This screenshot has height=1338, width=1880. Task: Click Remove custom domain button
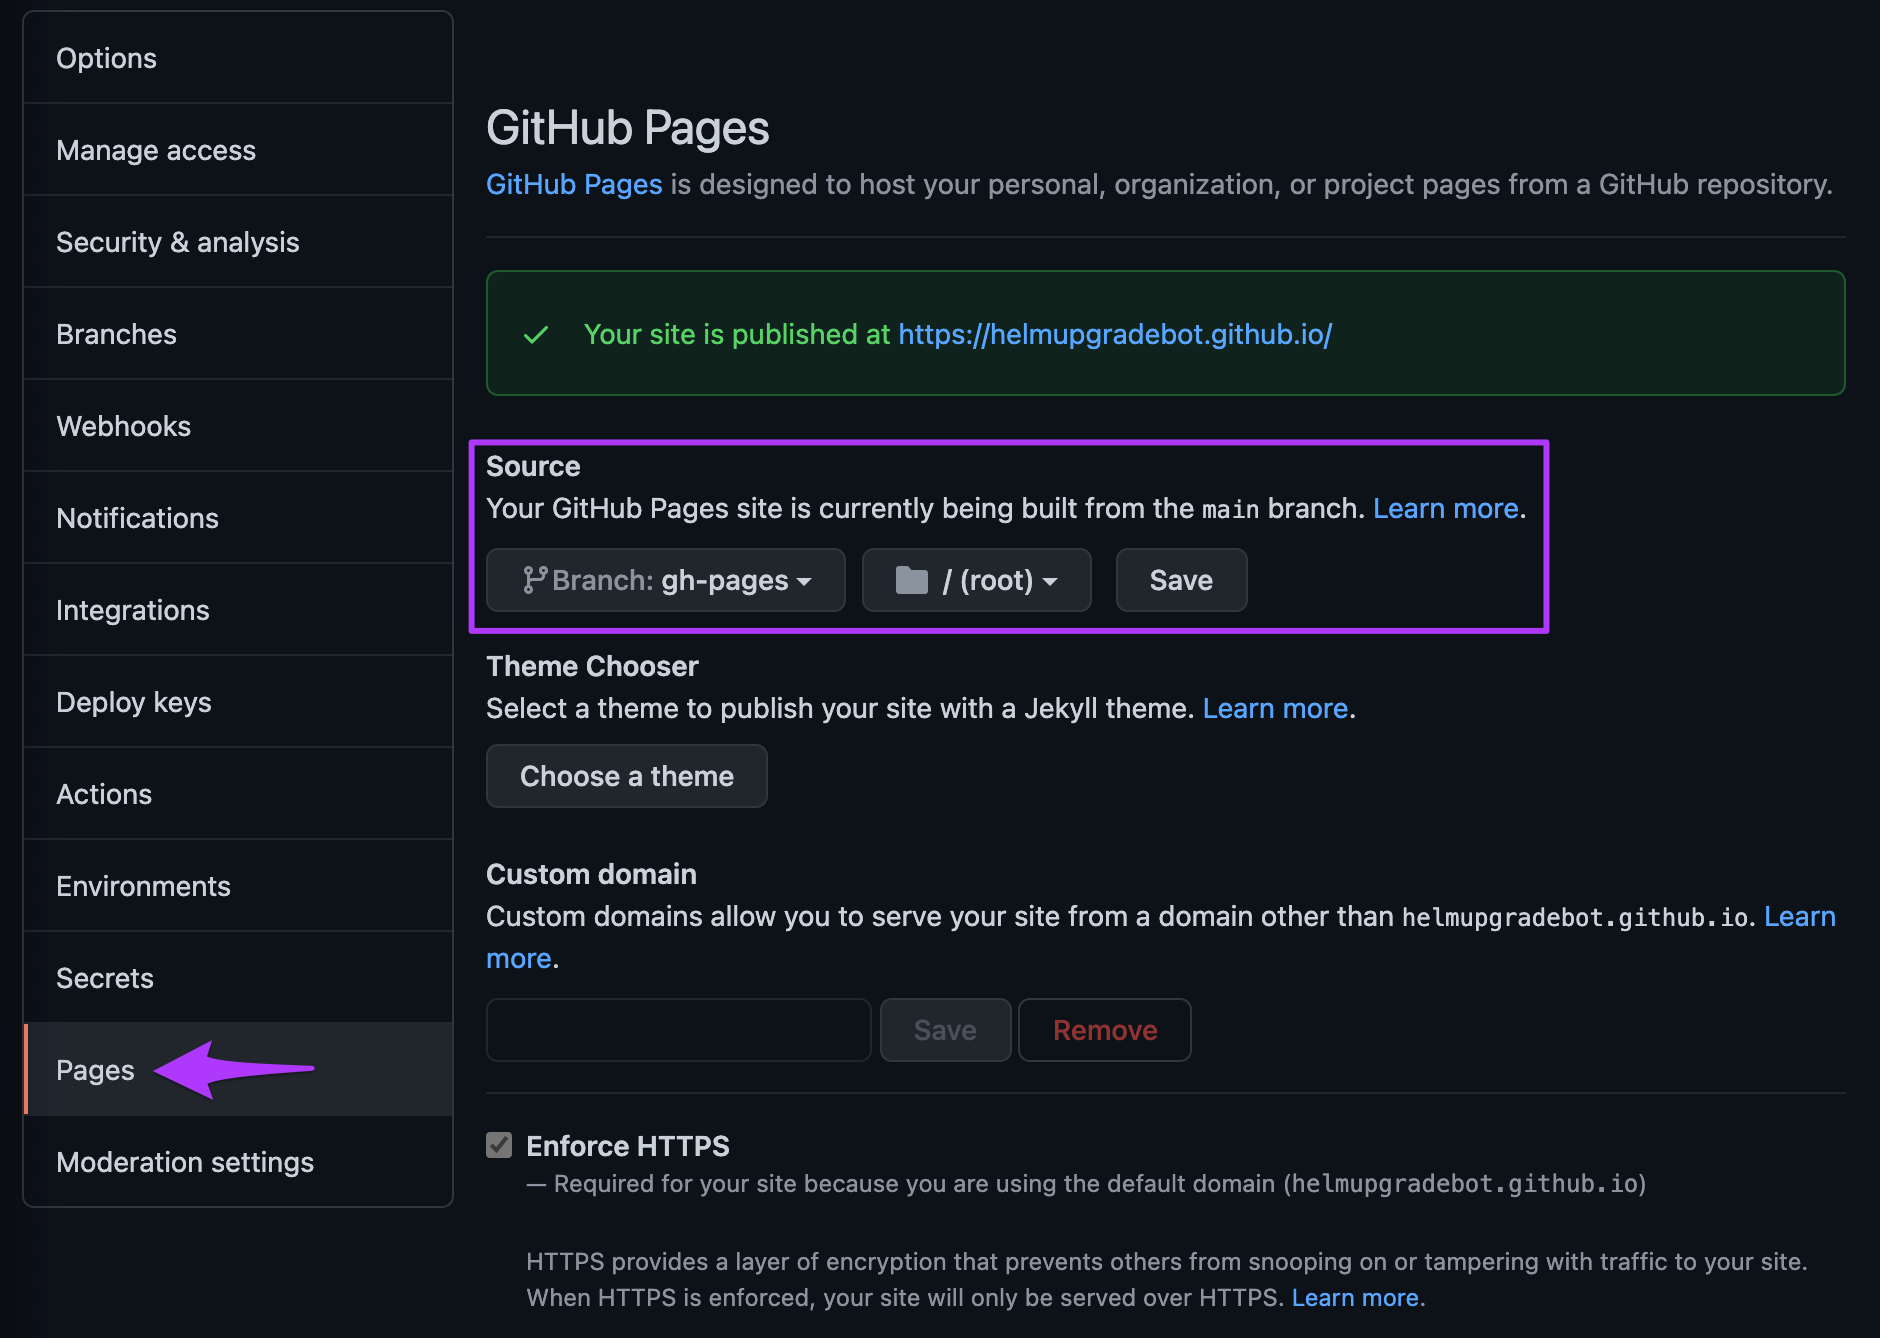click(1105, 1030)
